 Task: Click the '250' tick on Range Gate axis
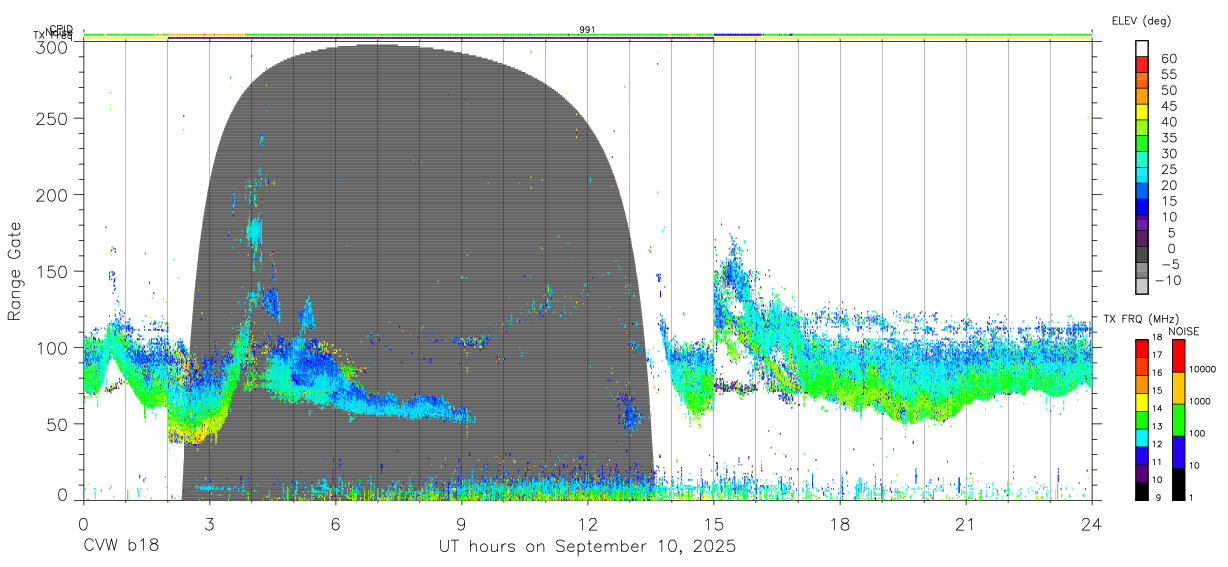pyautogui.click(x=54, y=118)
